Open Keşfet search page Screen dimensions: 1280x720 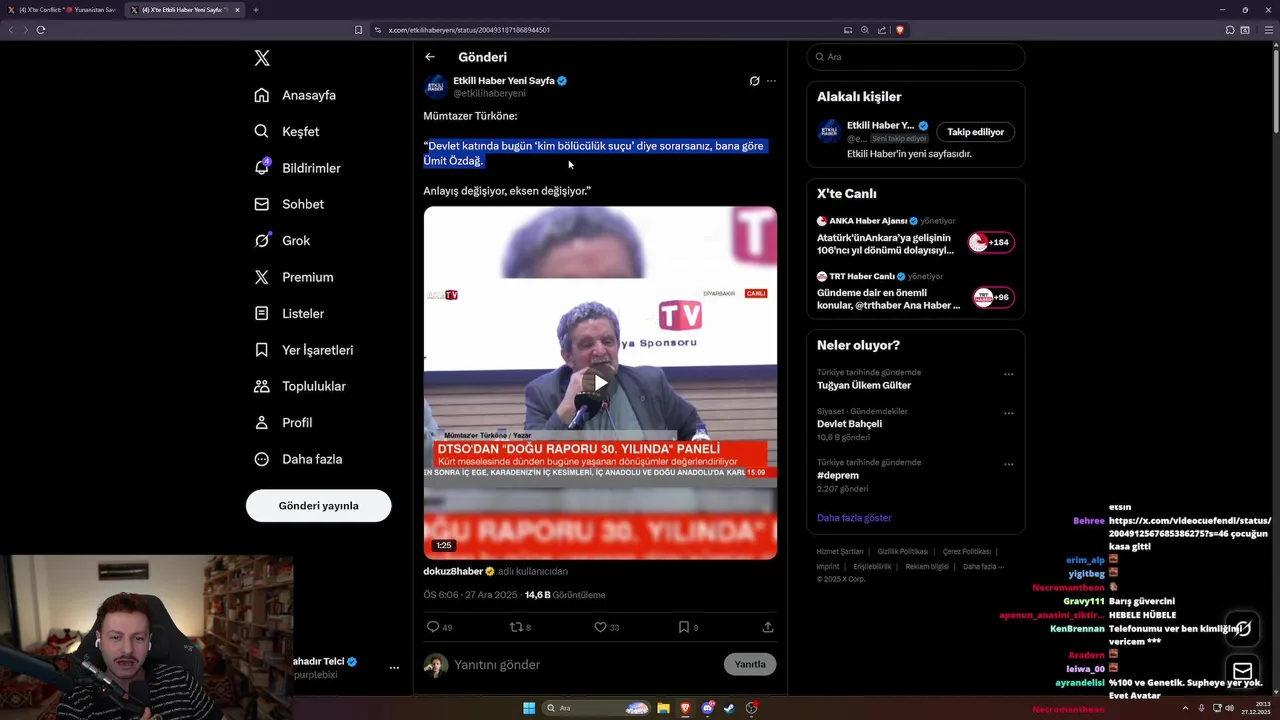287,131
